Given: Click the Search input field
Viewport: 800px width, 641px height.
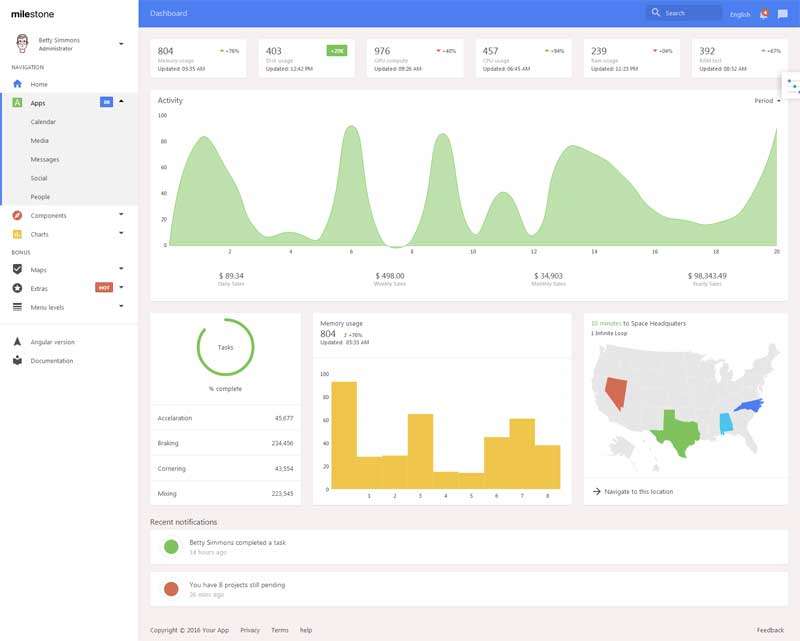Looking at the screenshot, I should coord(690,13).
